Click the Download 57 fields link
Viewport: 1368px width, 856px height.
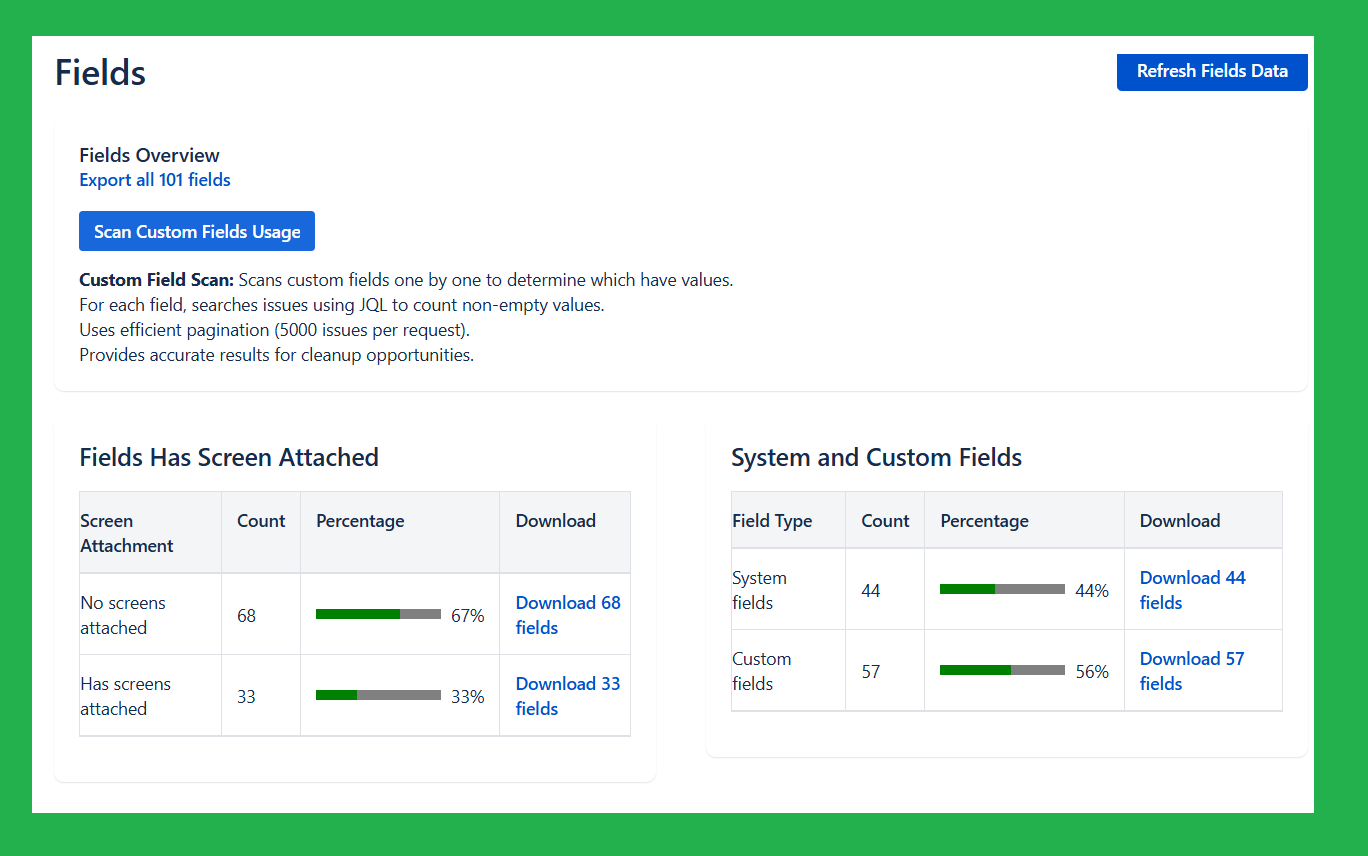click(x=1192, y=671)
